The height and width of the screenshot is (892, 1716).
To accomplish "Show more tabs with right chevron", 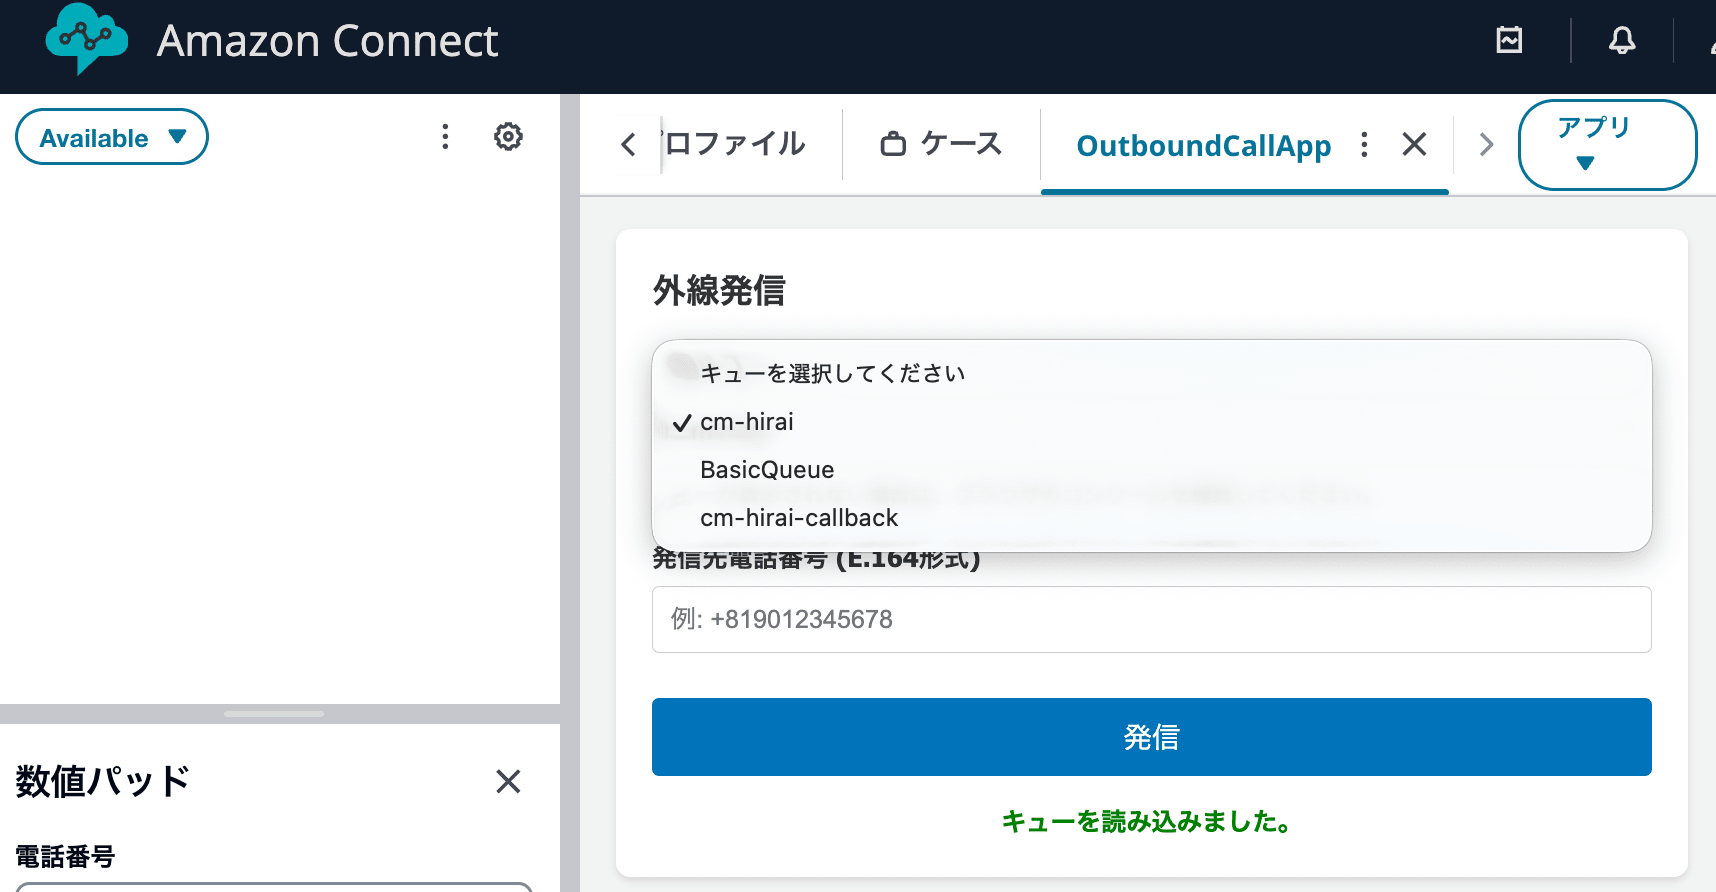I will 1486,145.
